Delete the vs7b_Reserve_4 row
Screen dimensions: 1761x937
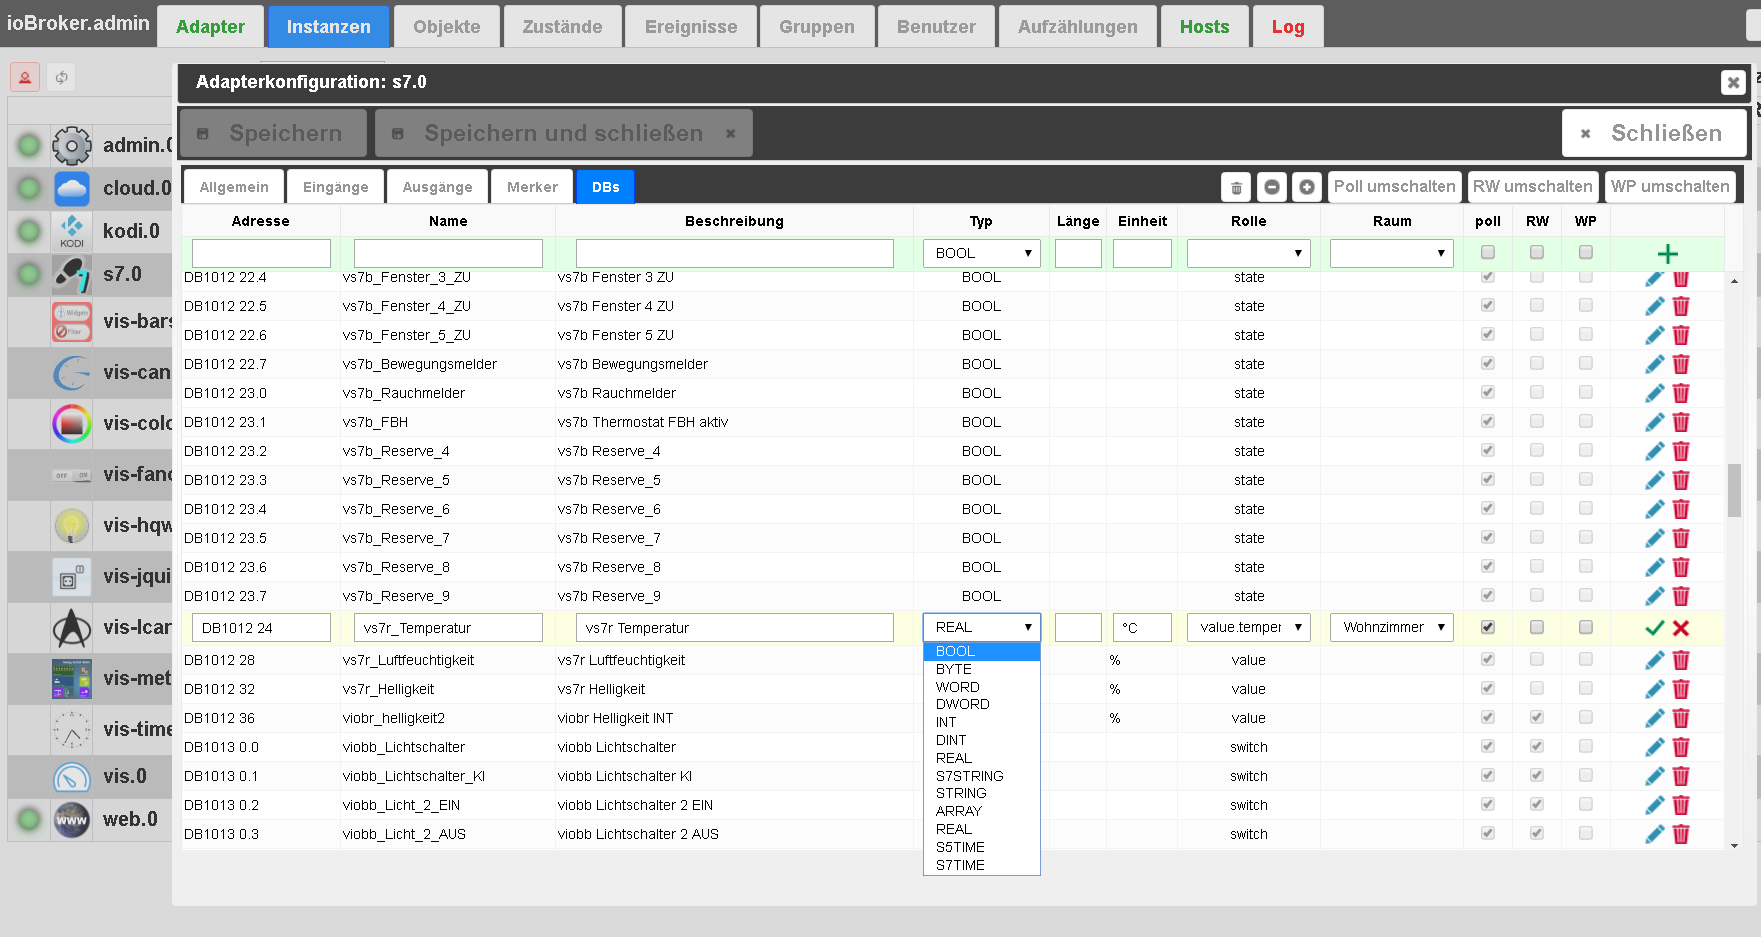coord(1681,451)
